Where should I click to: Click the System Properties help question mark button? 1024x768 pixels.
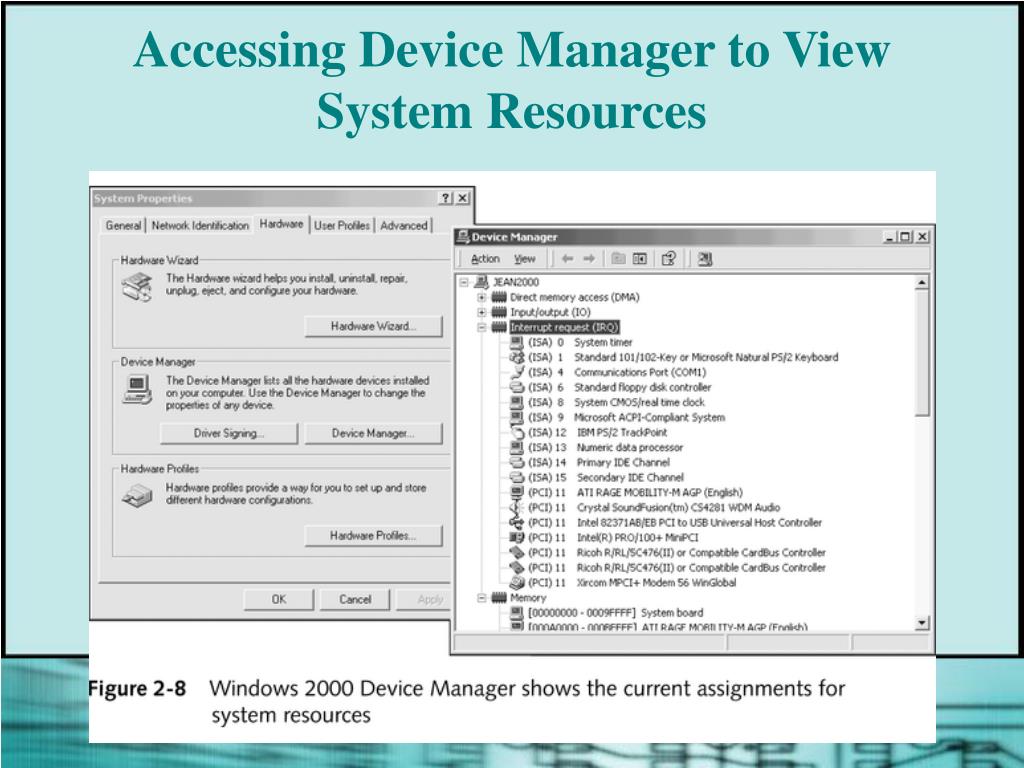click(445, 198)
